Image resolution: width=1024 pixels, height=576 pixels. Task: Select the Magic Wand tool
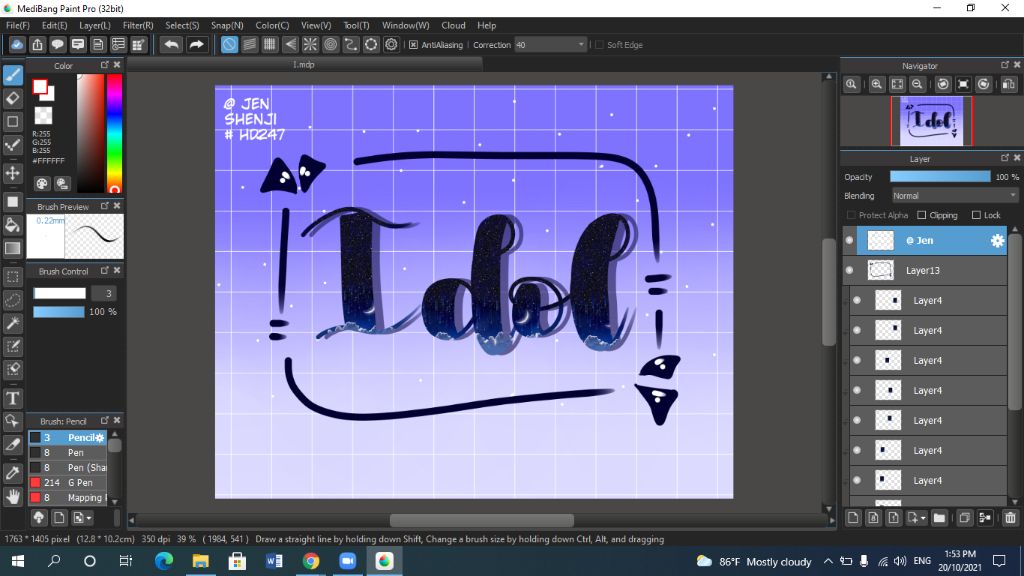point(13,323)
